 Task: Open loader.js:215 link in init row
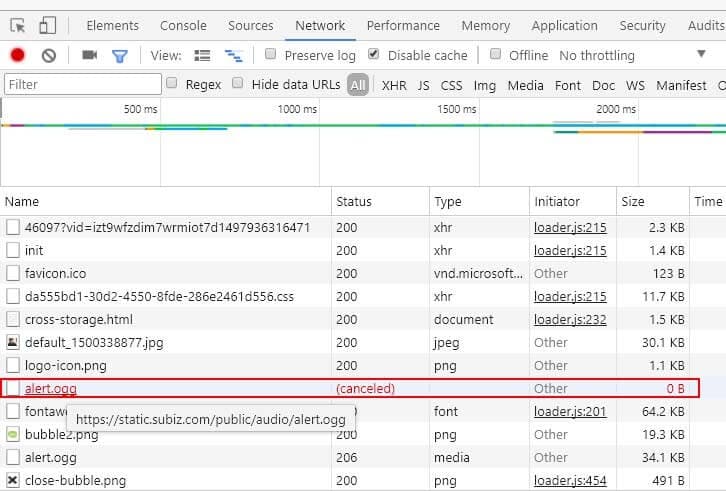[570, 250]
